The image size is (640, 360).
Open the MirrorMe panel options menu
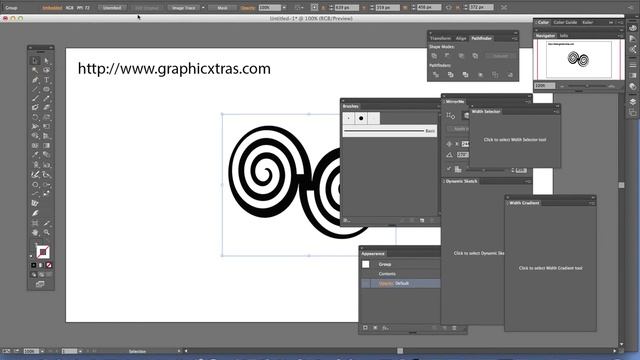528,102
